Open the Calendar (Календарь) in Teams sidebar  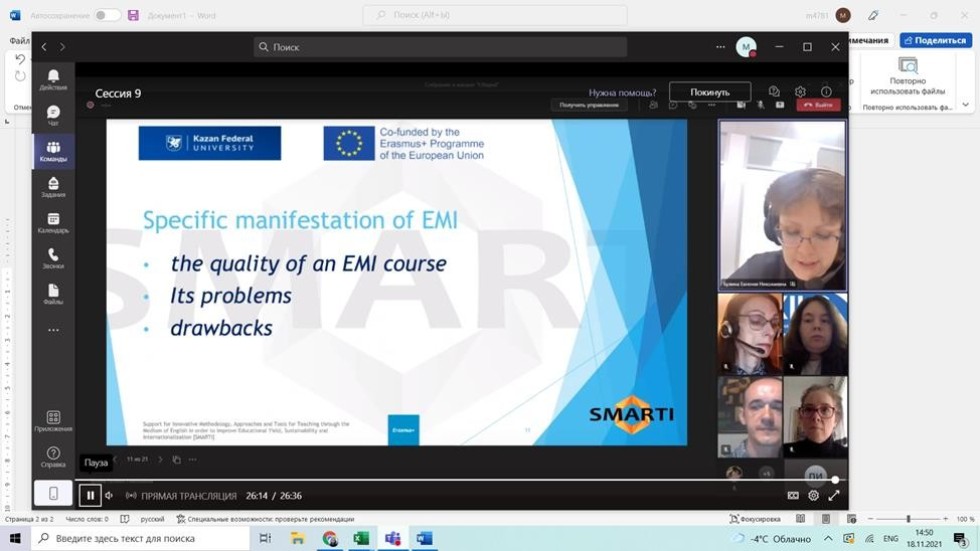pos(53,223)
